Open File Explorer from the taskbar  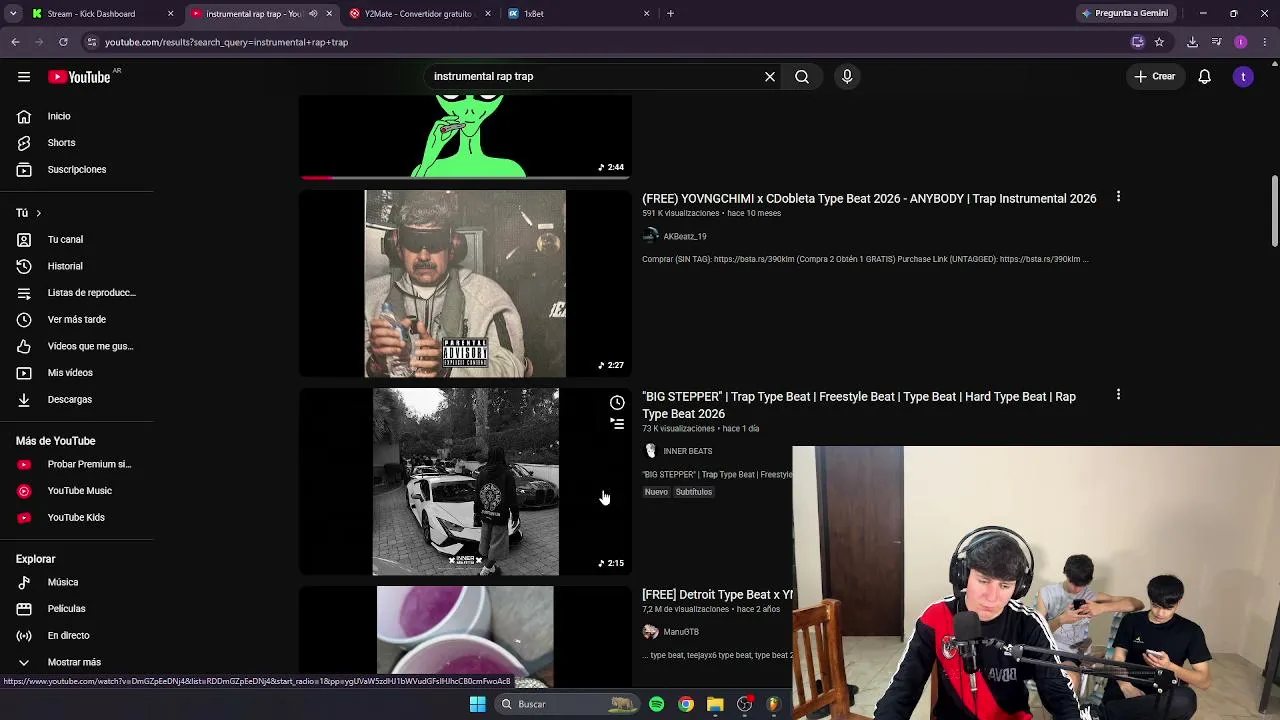tap(715, 704)
